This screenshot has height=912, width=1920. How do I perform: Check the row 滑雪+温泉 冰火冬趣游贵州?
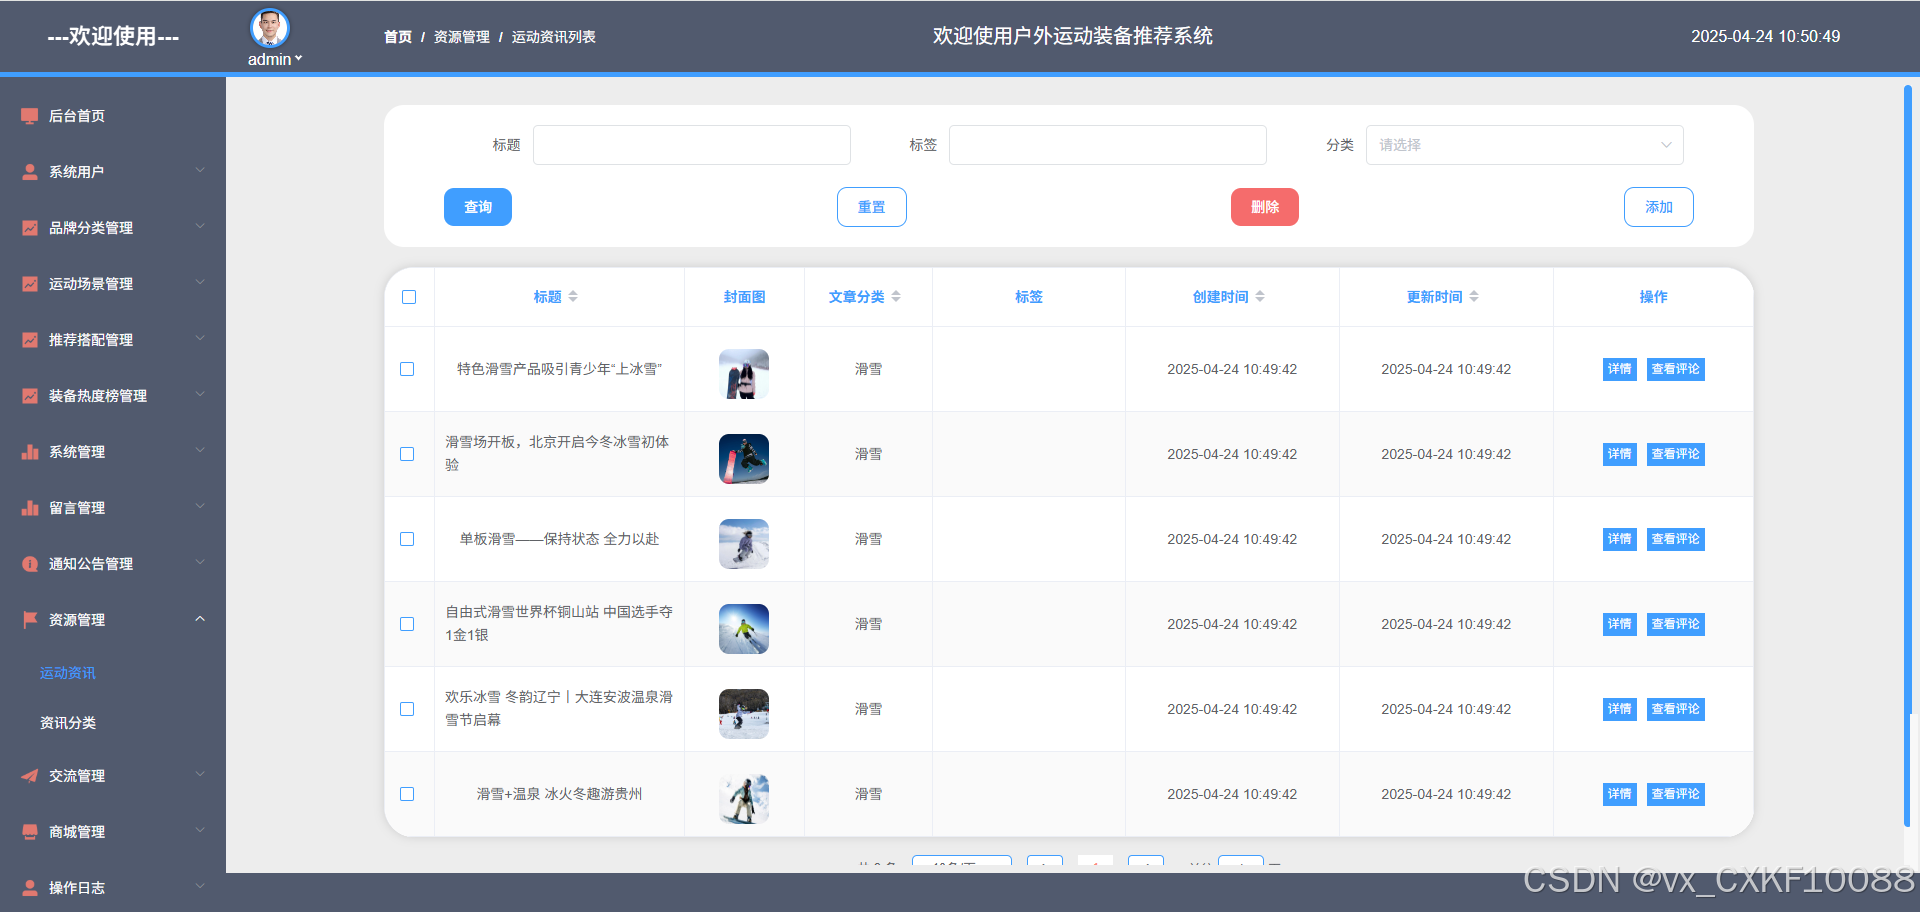tap(407, 794)
